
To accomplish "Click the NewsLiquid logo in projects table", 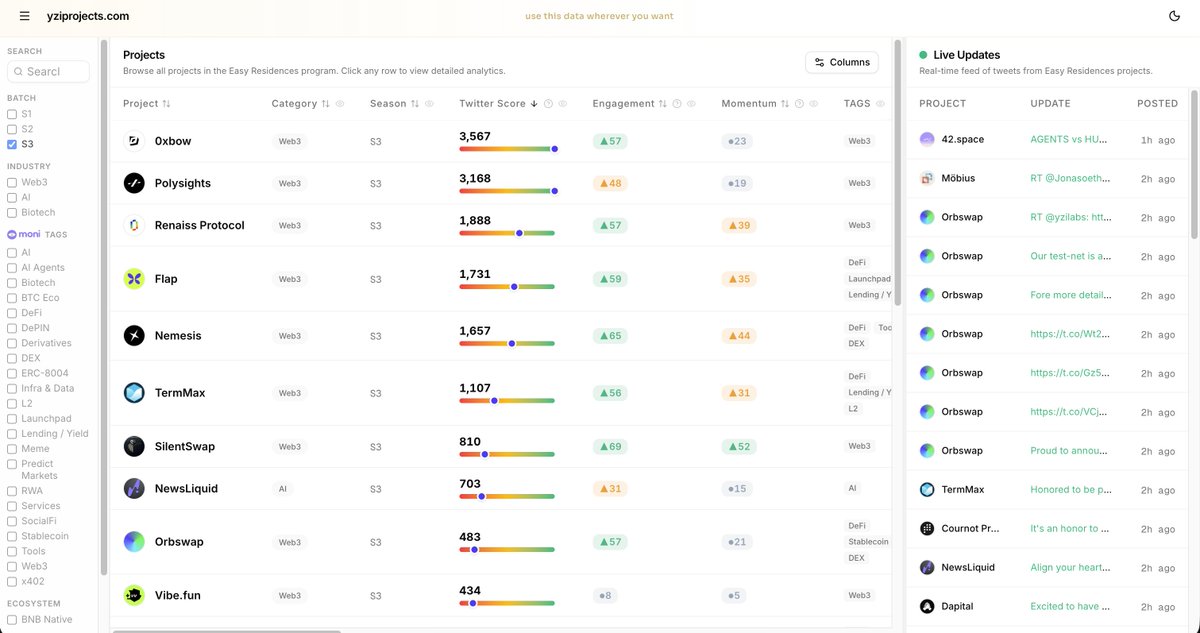I will 134,488.
